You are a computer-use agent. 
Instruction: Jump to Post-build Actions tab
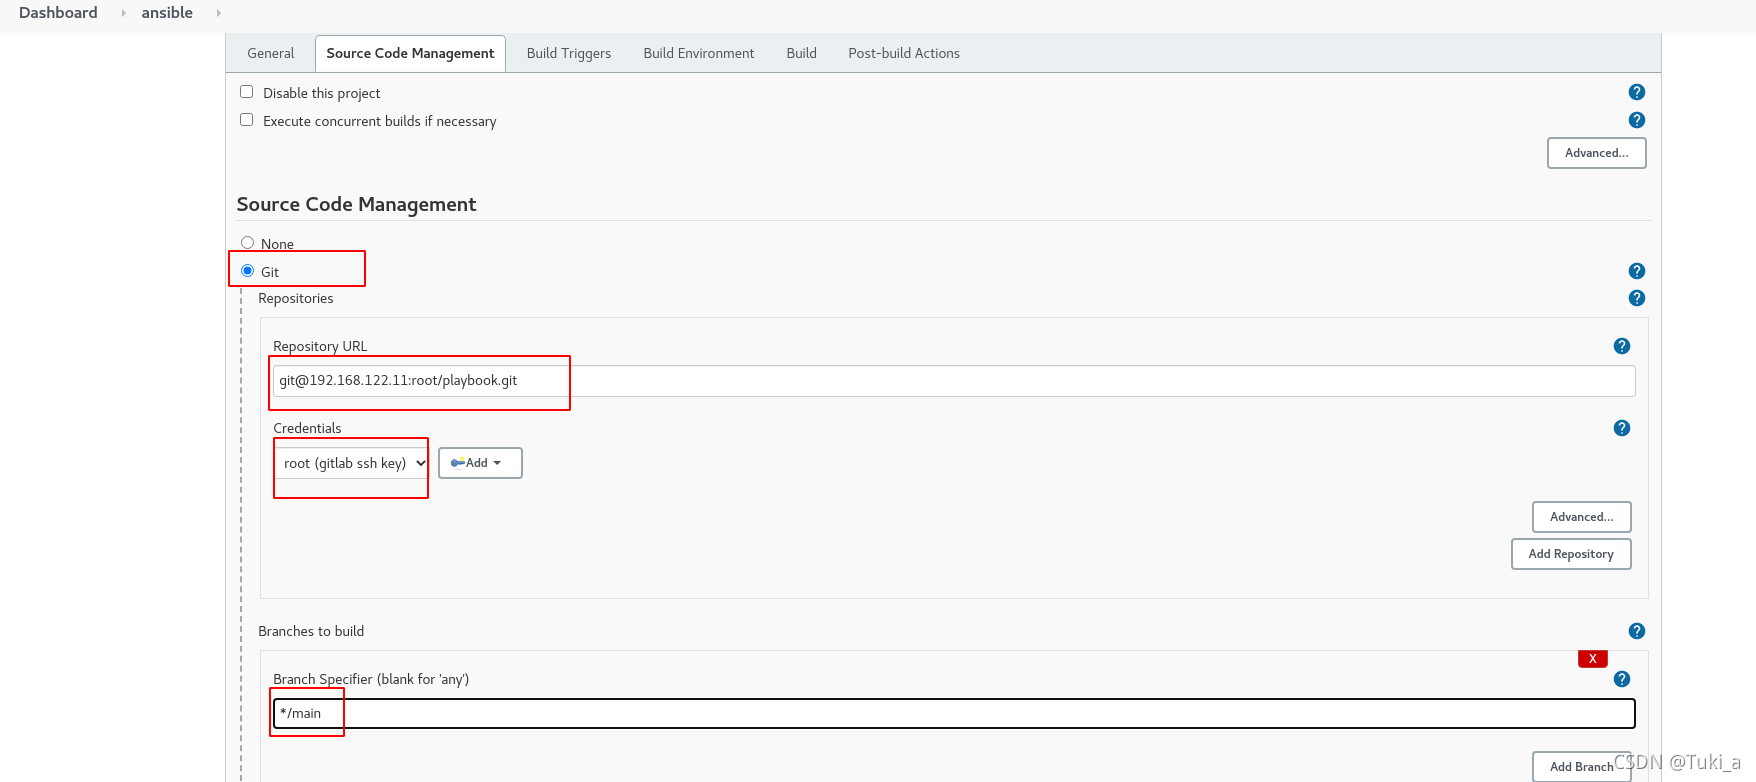903,53
